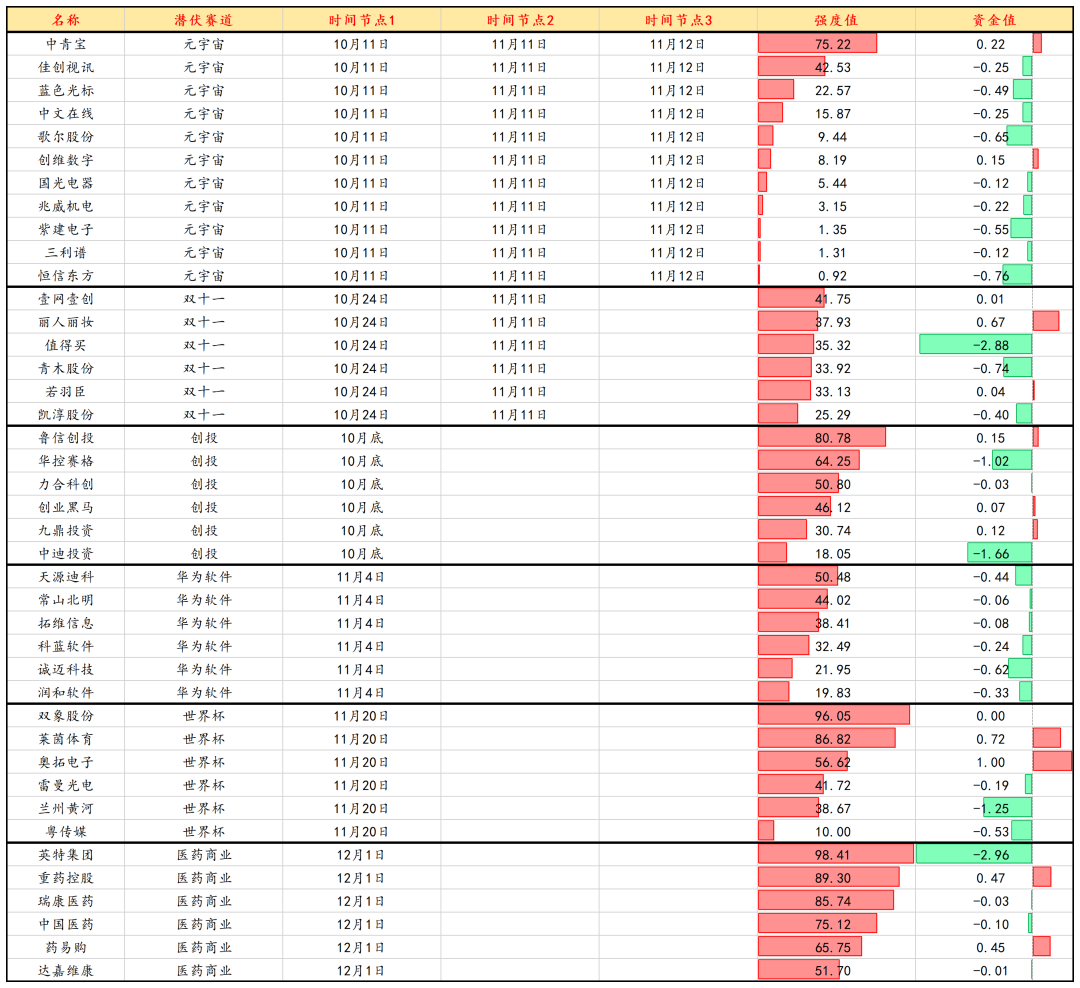Screen dimensions: 1080x988
Task: Select the 润和软件 name cell
Action: [65, 692]
